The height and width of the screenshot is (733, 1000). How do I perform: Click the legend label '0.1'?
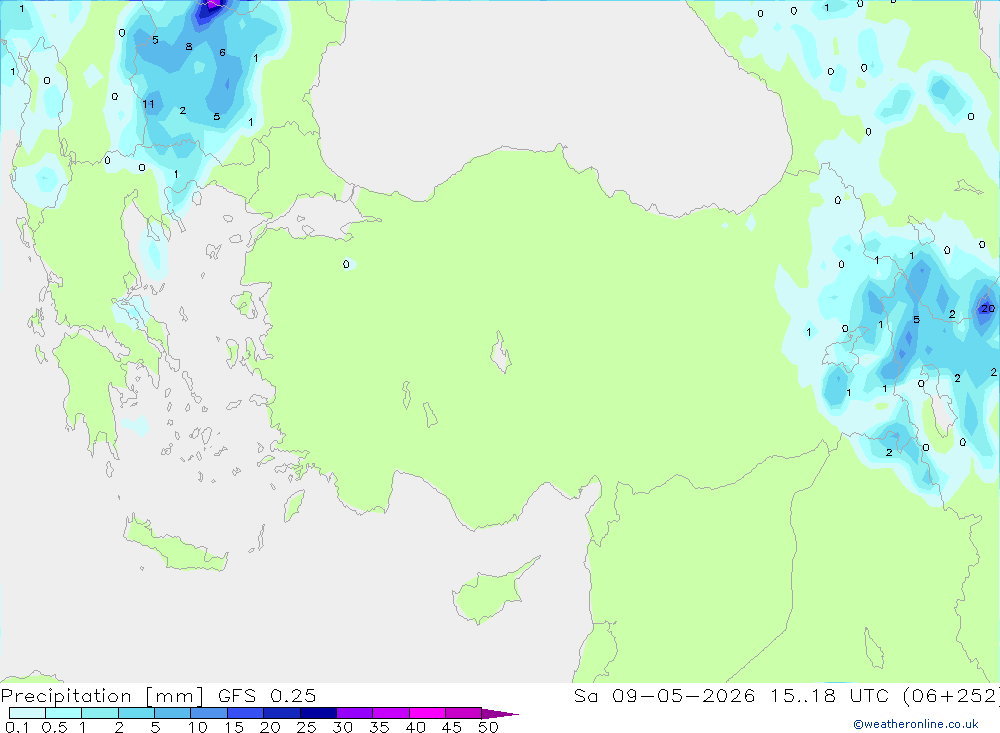tap(17, 727)
